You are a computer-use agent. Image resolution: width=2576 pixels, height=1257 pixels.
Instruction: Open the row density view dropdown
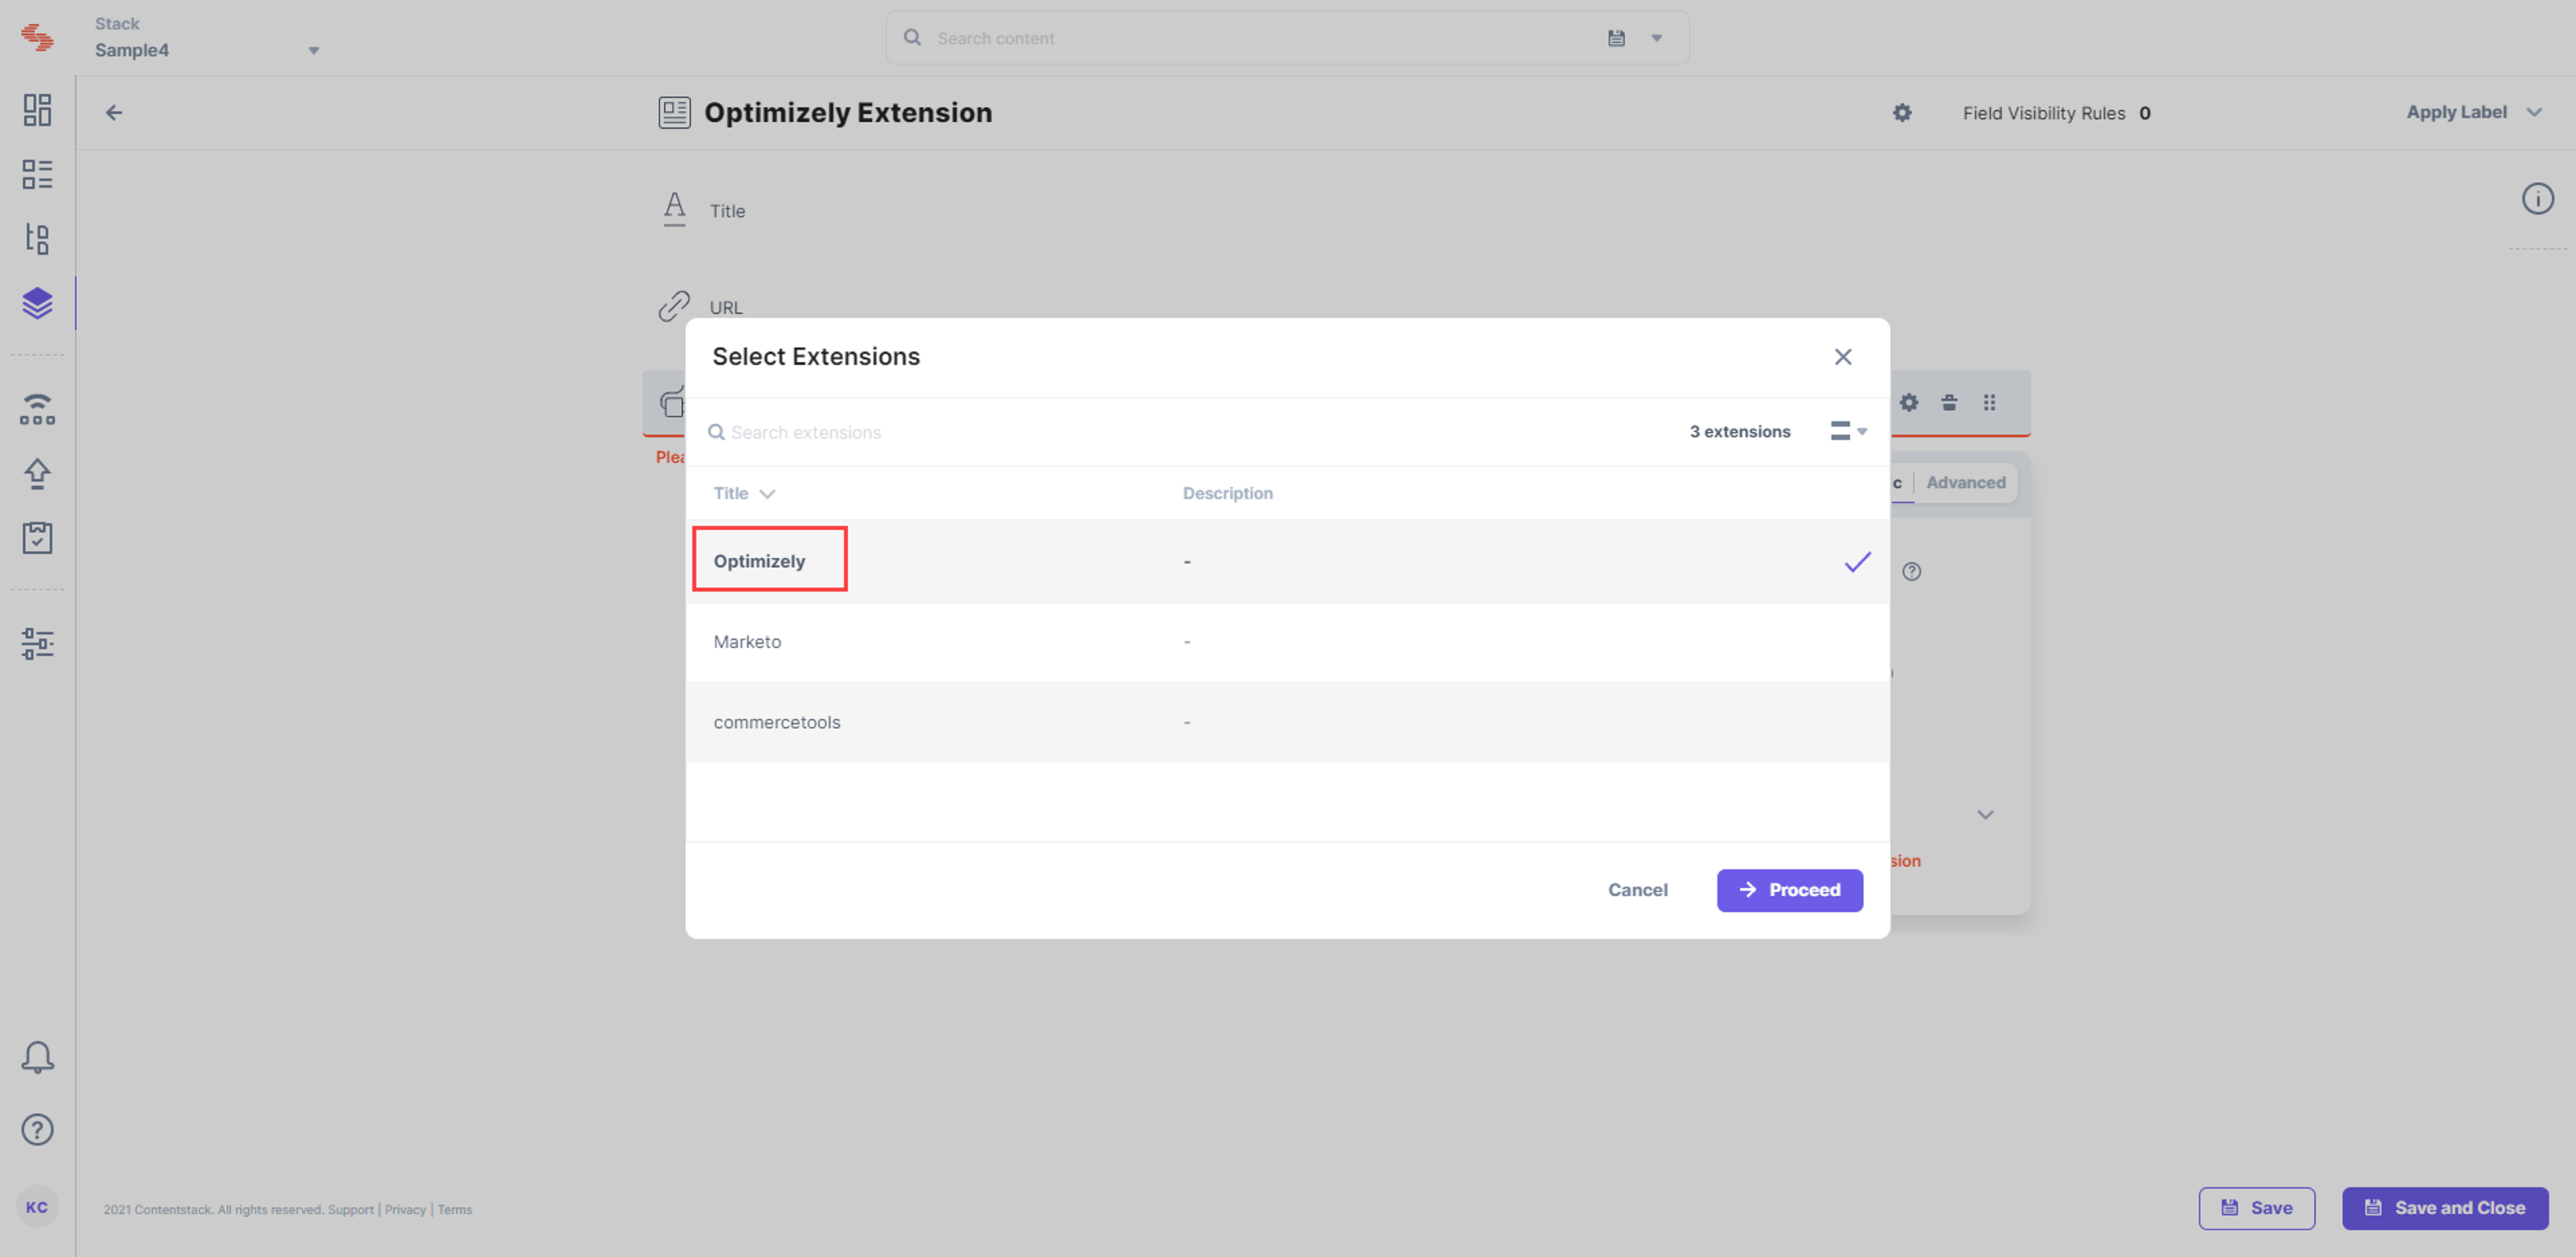(x=1848, y=431)
